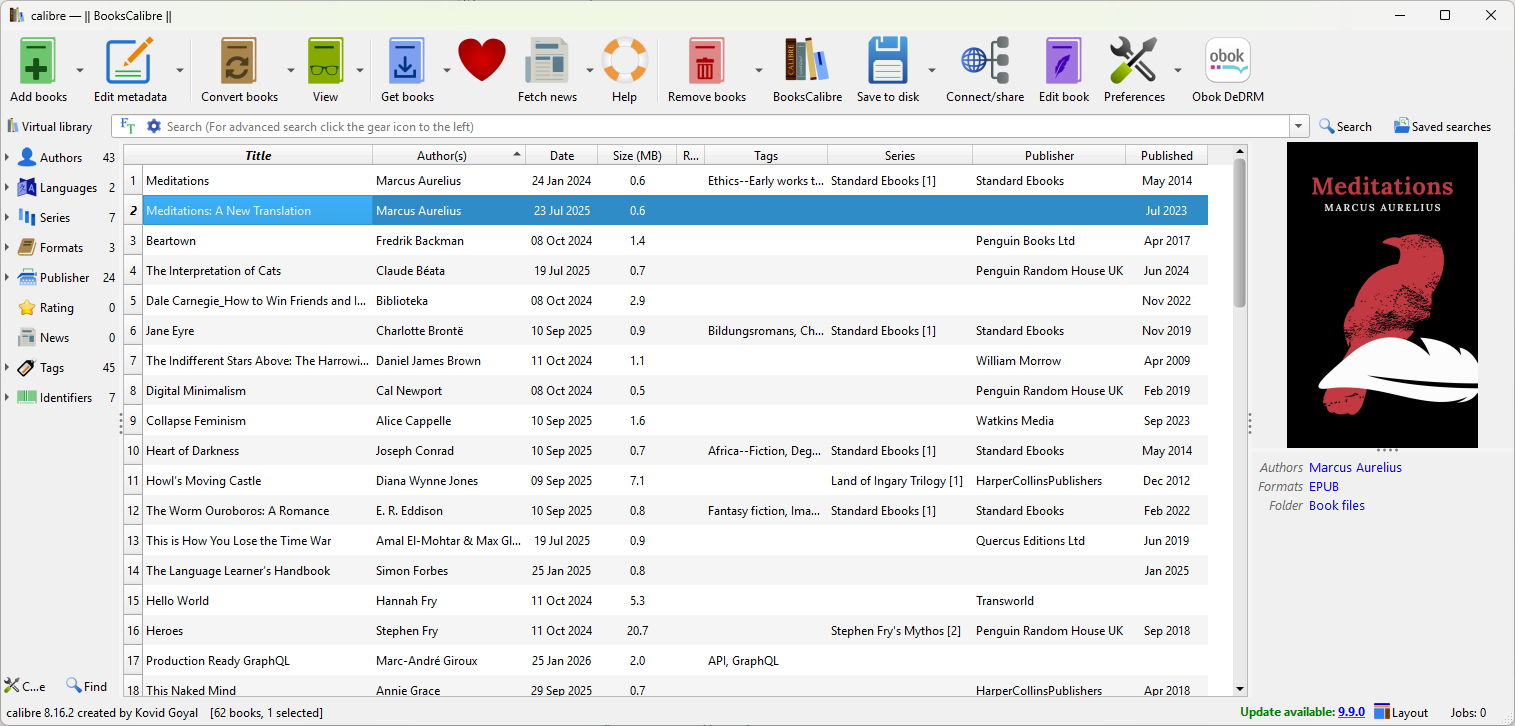1515x726 pixels.
Task: Open Fetch news
Action: [x=547, y=61]
